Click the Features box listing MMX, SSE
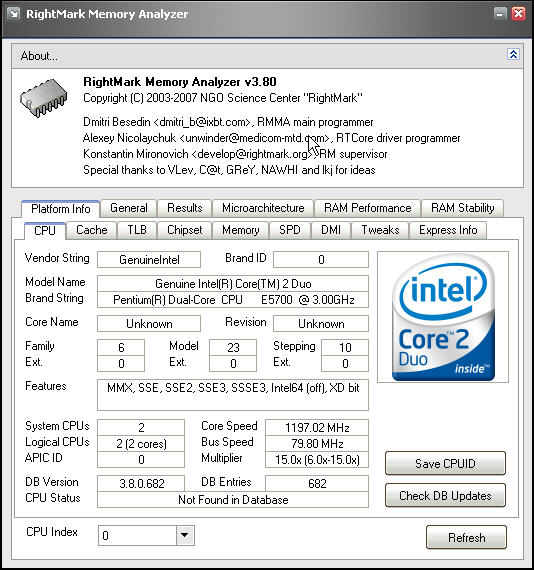 pyautogui.click(x=233, y=395)
